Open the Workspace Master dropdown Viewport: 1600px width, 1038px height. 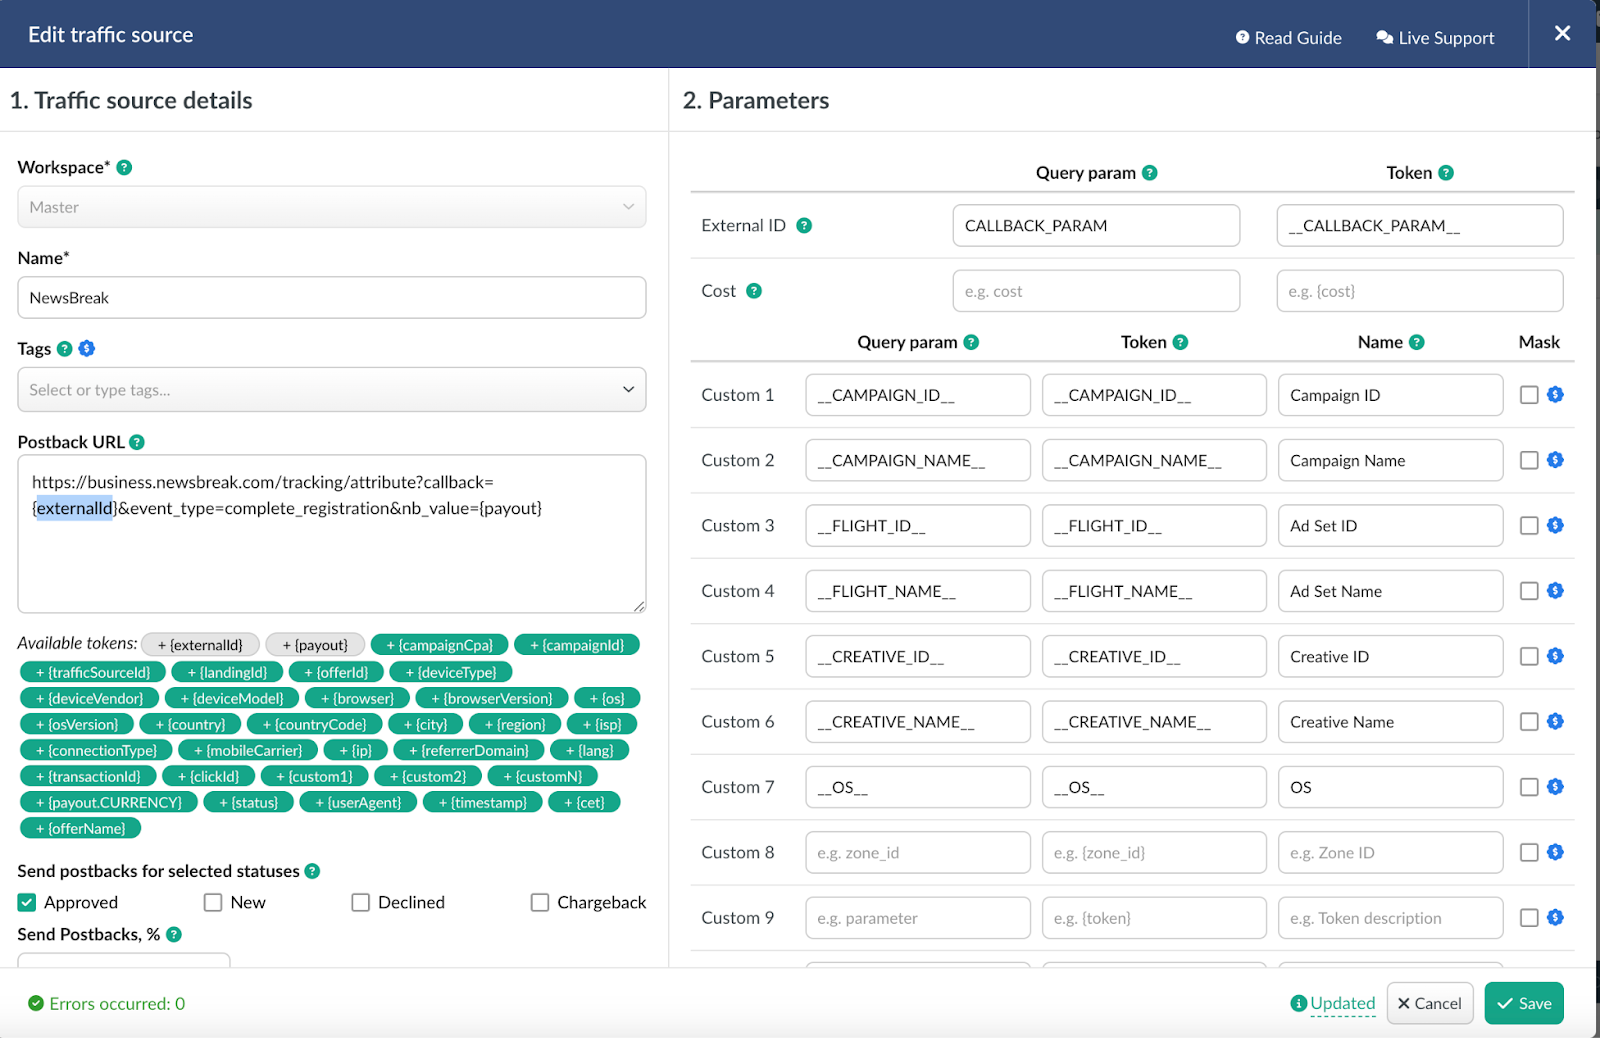click(331, 207)
